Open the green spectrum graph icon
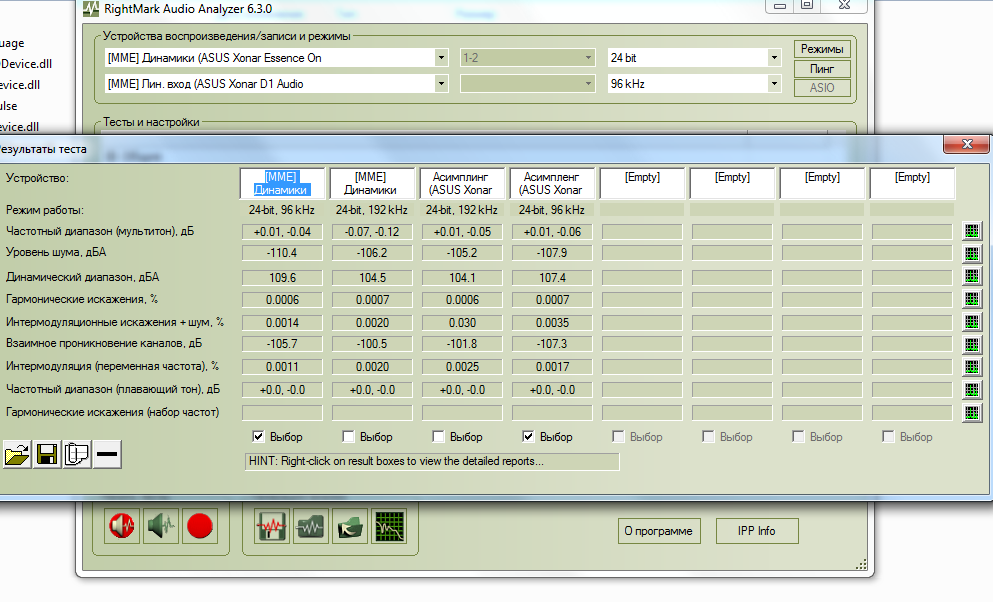 (389, 526)
